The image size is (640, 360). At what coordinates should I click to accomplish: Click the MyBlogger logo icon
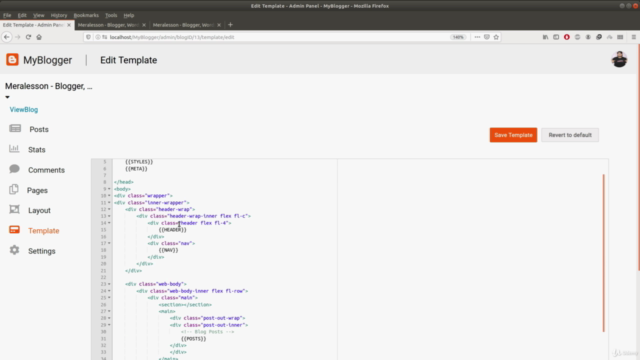coord(12,60)
